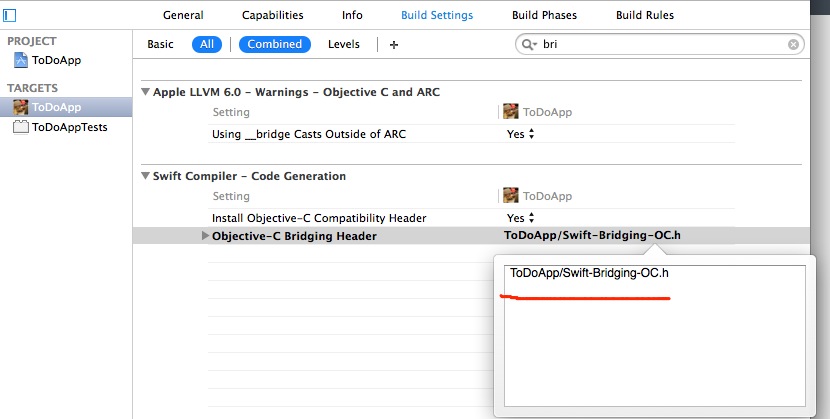Click ToDoApp column icon in Swift Compiler section
The height and width of the screenshot is (419, 830).
511,196
